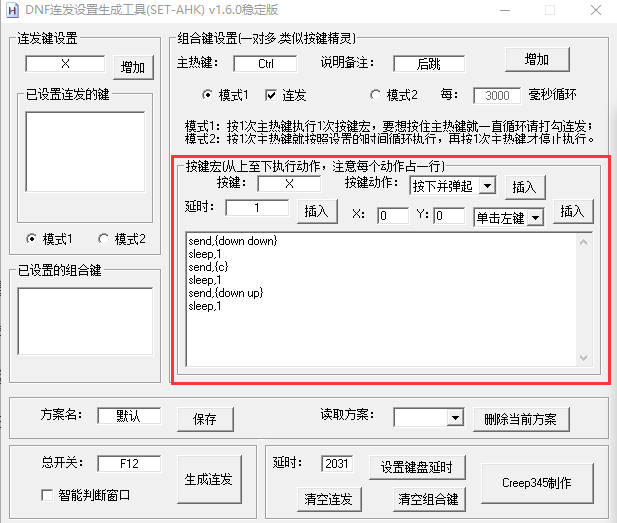
Task: Click the line 'send,{c}'
Action: pos(208,267)
